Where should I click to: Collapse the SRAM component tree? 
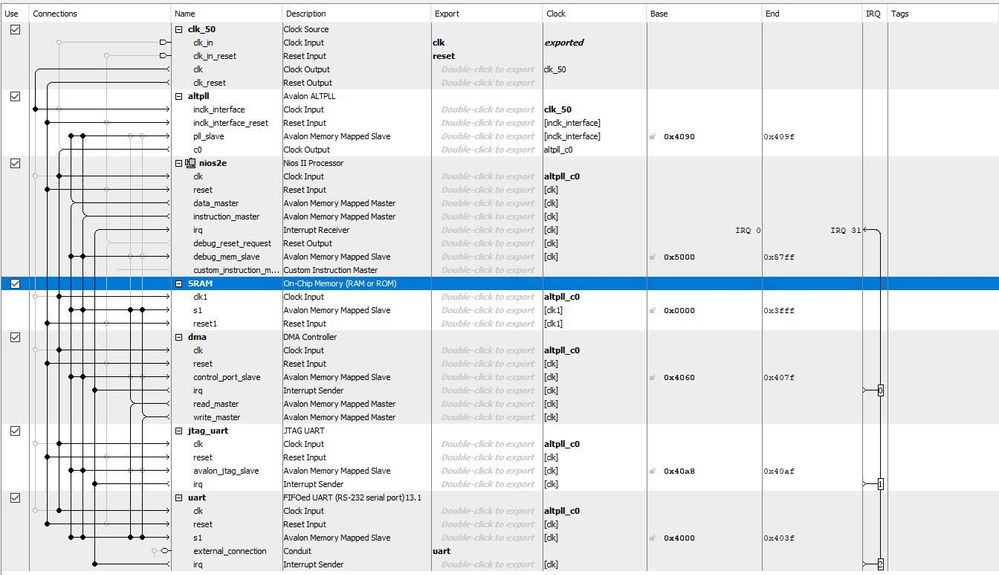click(x=179, y=283)
